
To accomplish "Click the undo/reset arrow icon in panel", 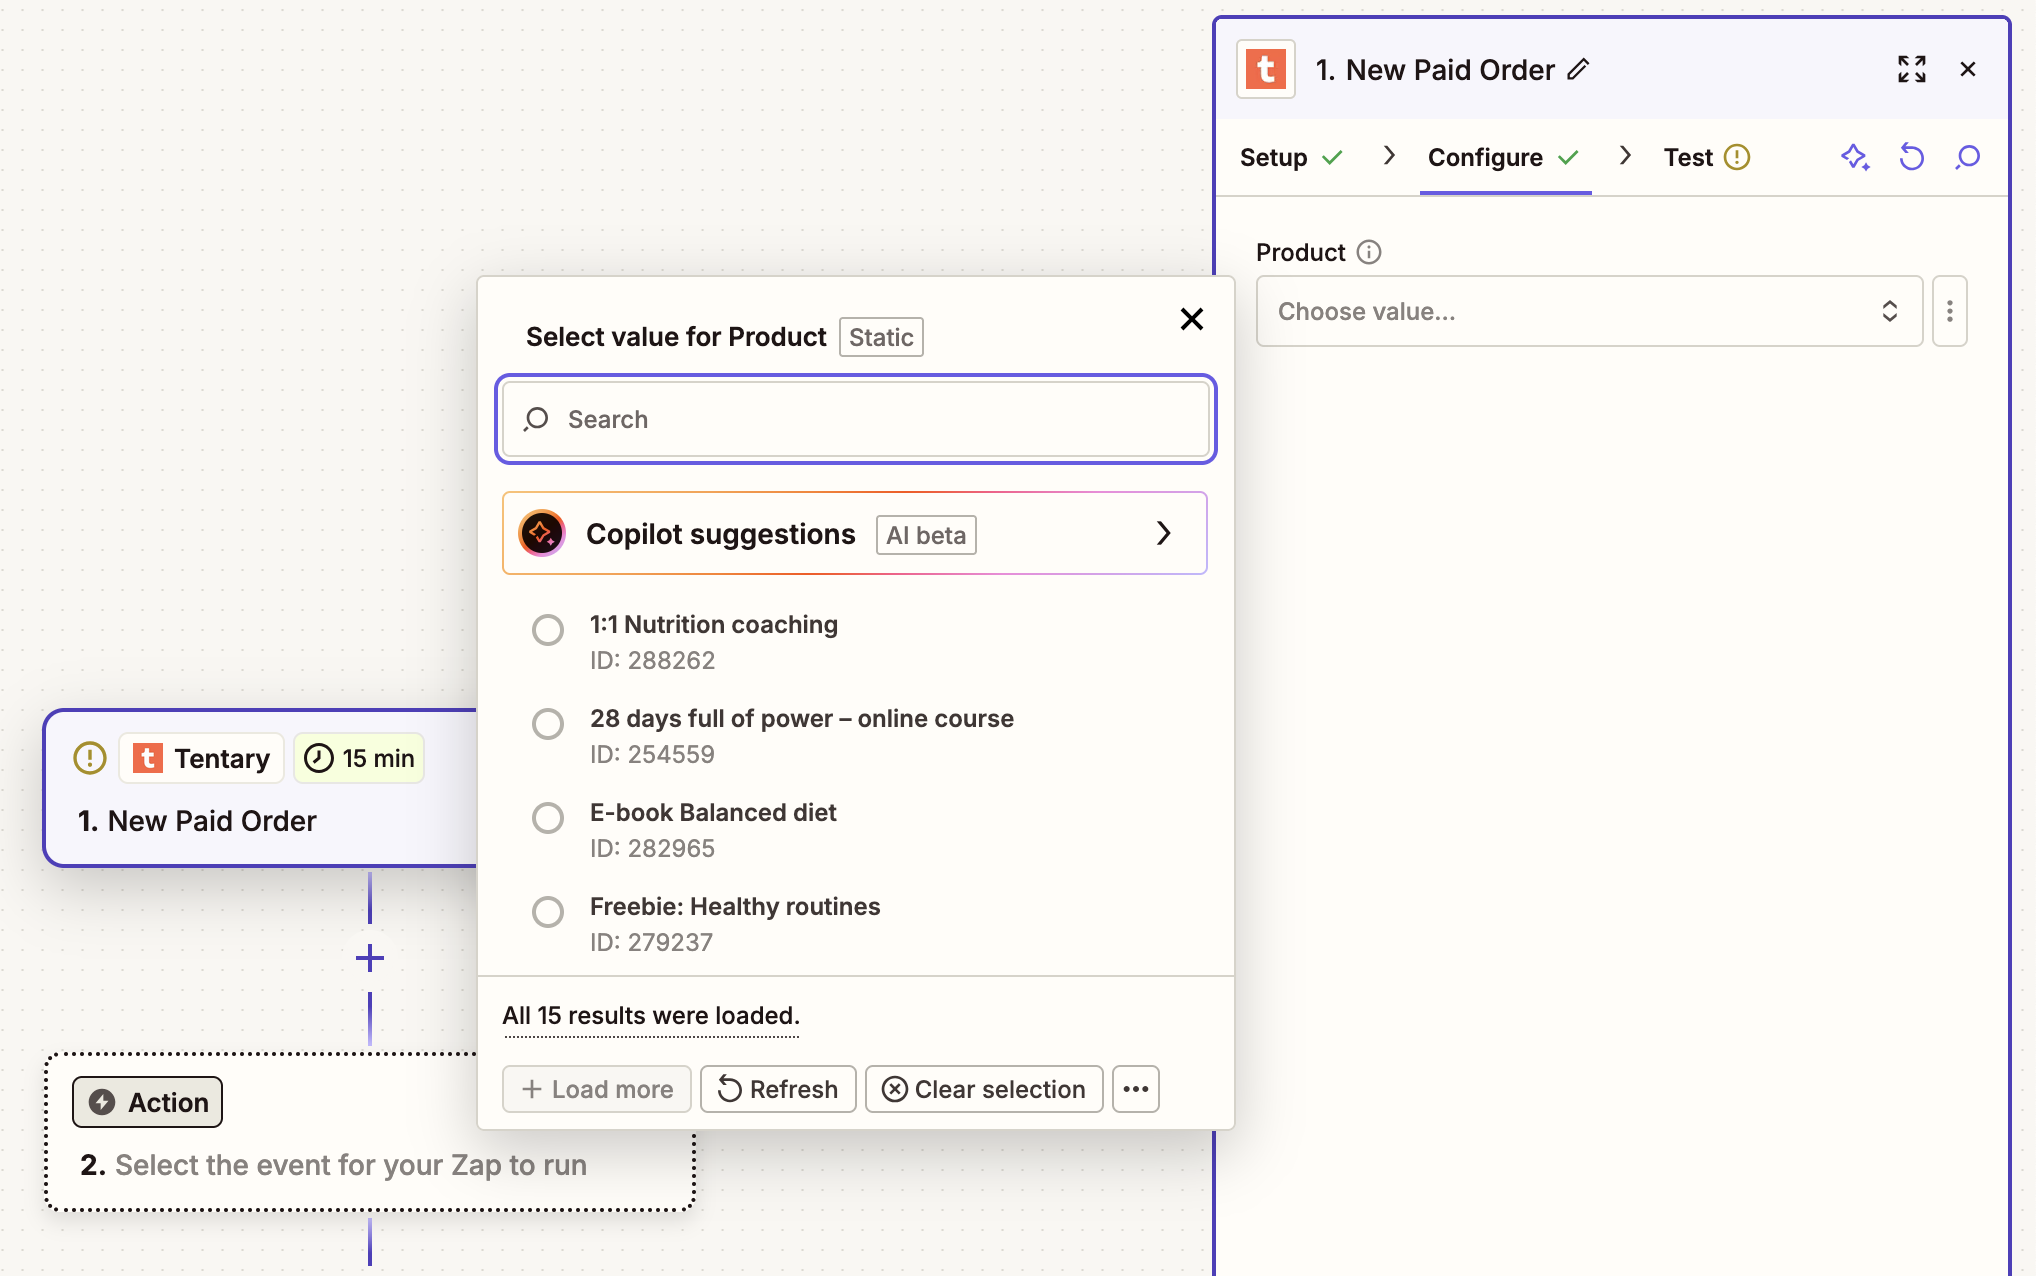I will click(1911, 157).
